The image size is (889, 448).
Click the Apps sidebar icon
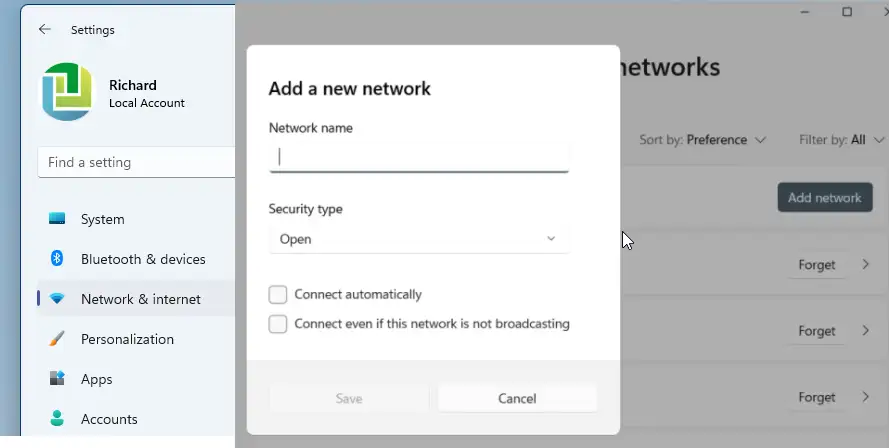(57, 378)
